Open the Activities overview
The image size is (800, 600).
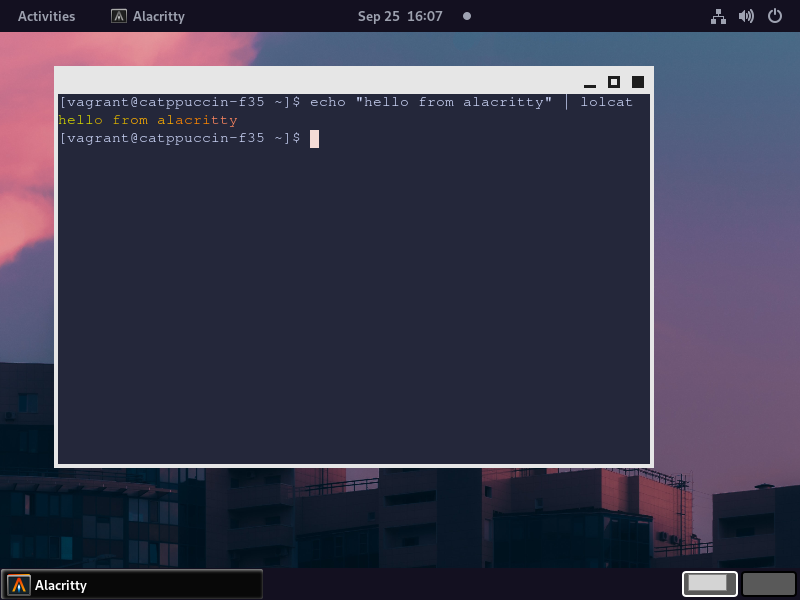coord(46,16)
